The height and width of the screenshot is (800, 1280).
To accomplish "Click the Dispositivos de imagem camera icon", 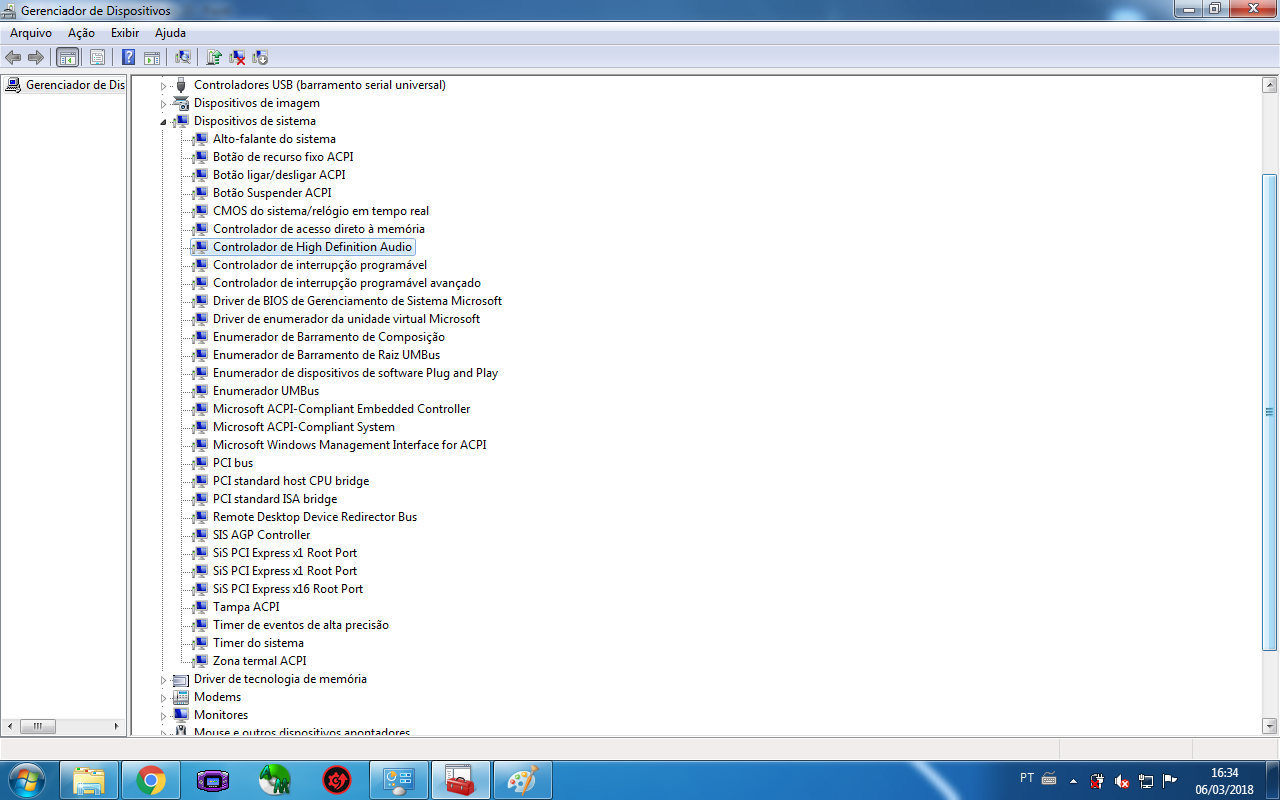I will (x=181, y=103).
